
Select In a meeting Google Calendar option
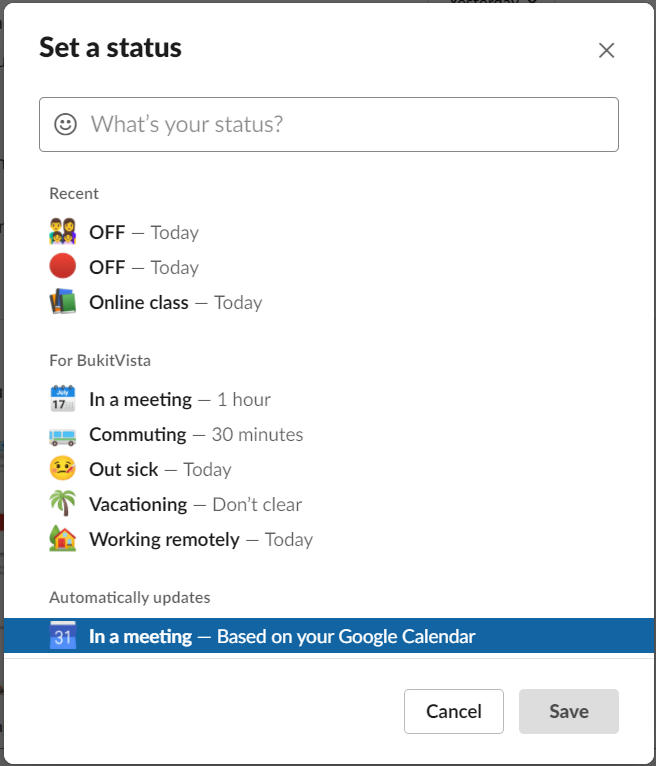[329, 636]
